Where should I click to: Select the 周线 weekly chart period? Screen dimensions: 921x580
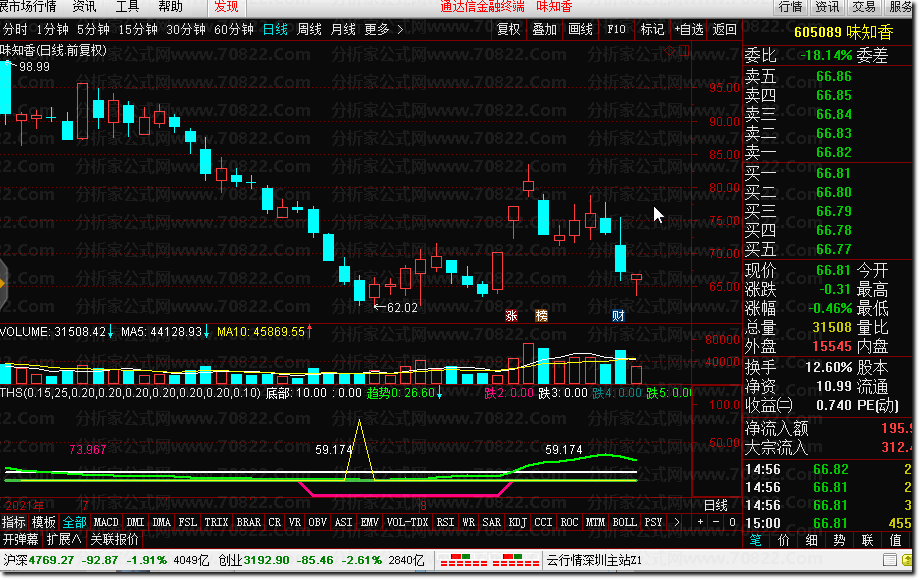pyautogui.click(x=309, y=29)
